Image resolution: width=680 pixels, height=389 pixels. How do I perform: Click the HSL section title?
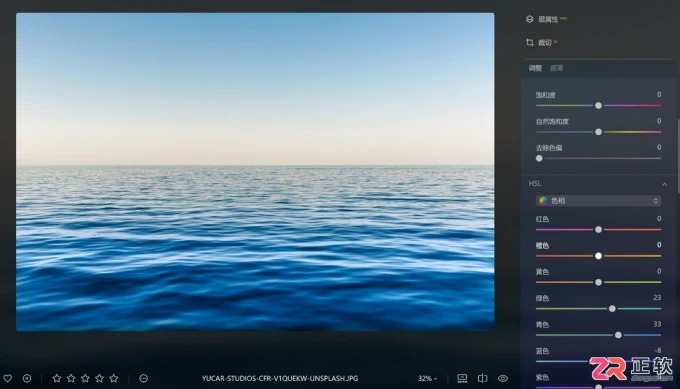point(535,183)
